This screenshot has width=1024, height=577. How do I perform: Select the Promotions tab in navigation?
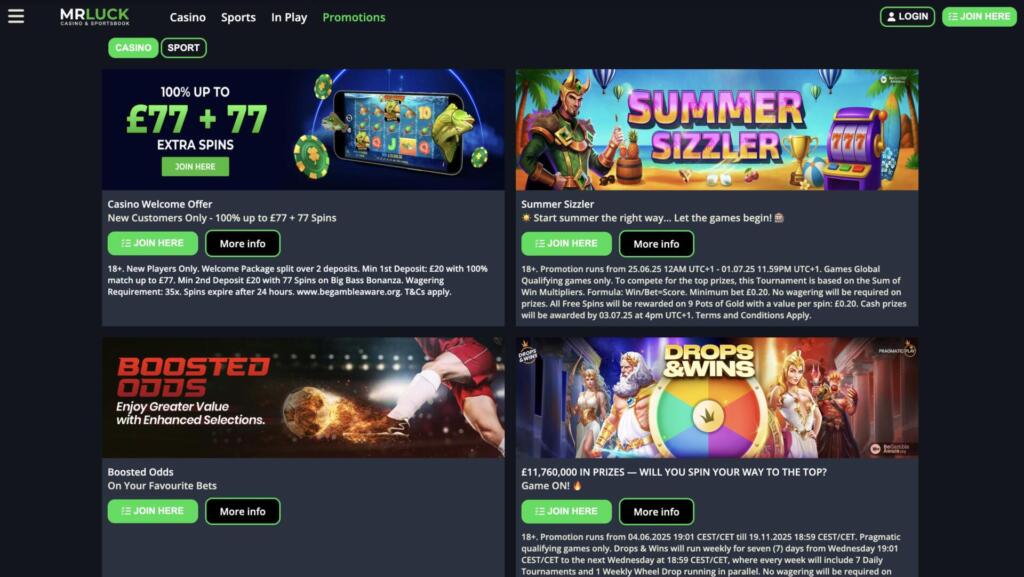click(x=354, y=18)
